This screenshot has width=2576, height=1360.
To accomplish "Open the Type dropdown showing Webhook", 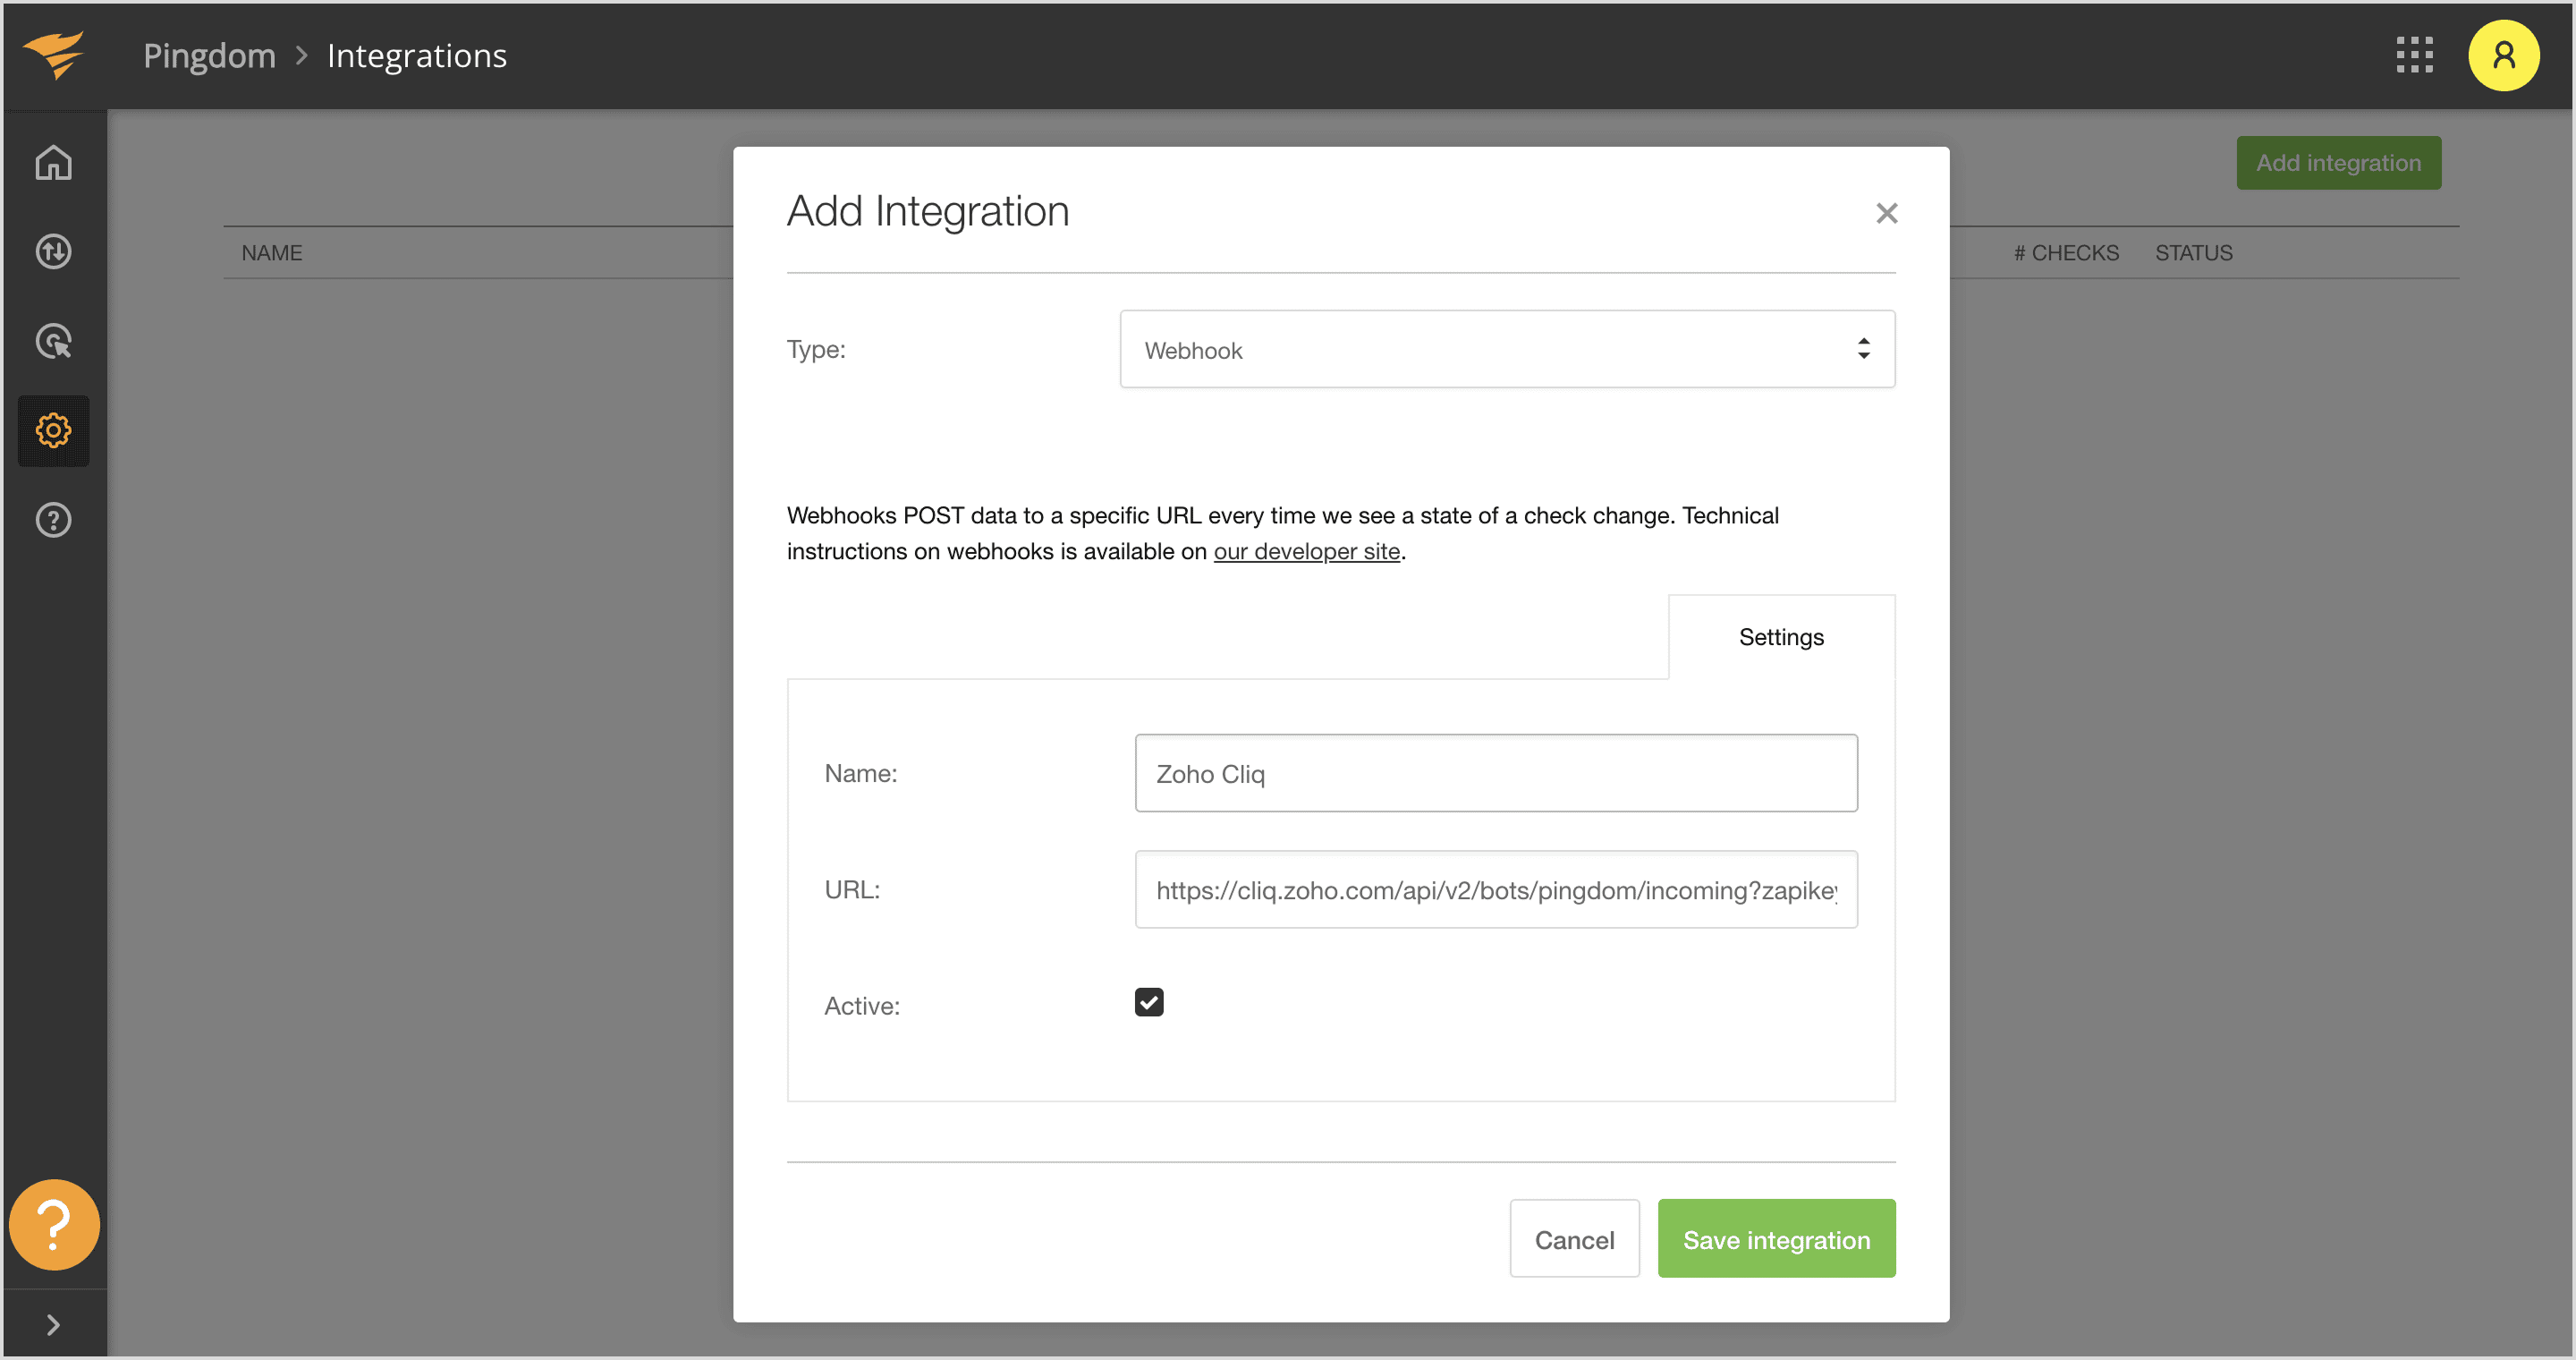I will coord(1507,349).
